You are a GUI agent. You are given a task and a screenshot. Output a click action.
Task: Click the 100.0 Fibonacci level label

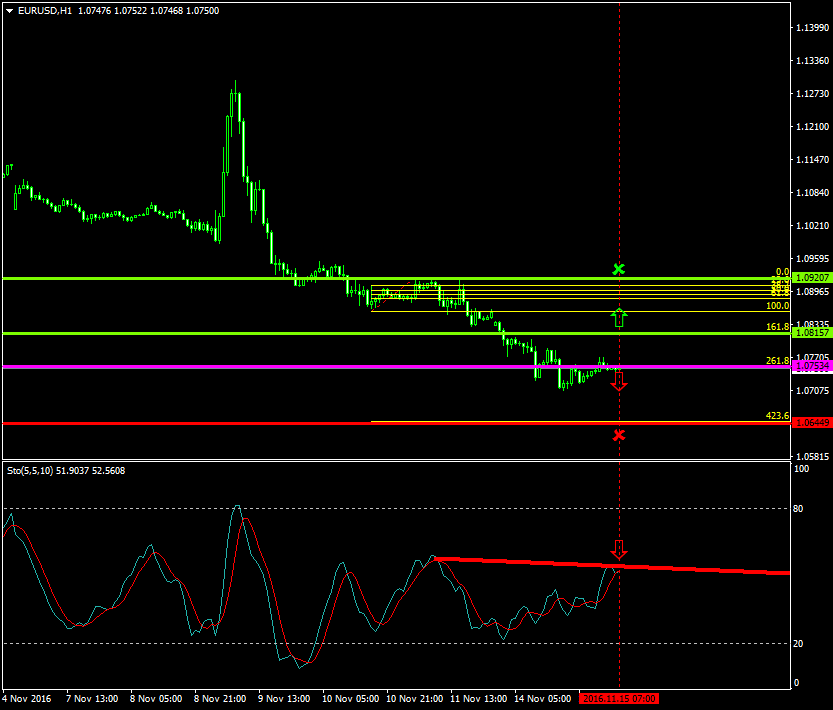pos(777,306)
